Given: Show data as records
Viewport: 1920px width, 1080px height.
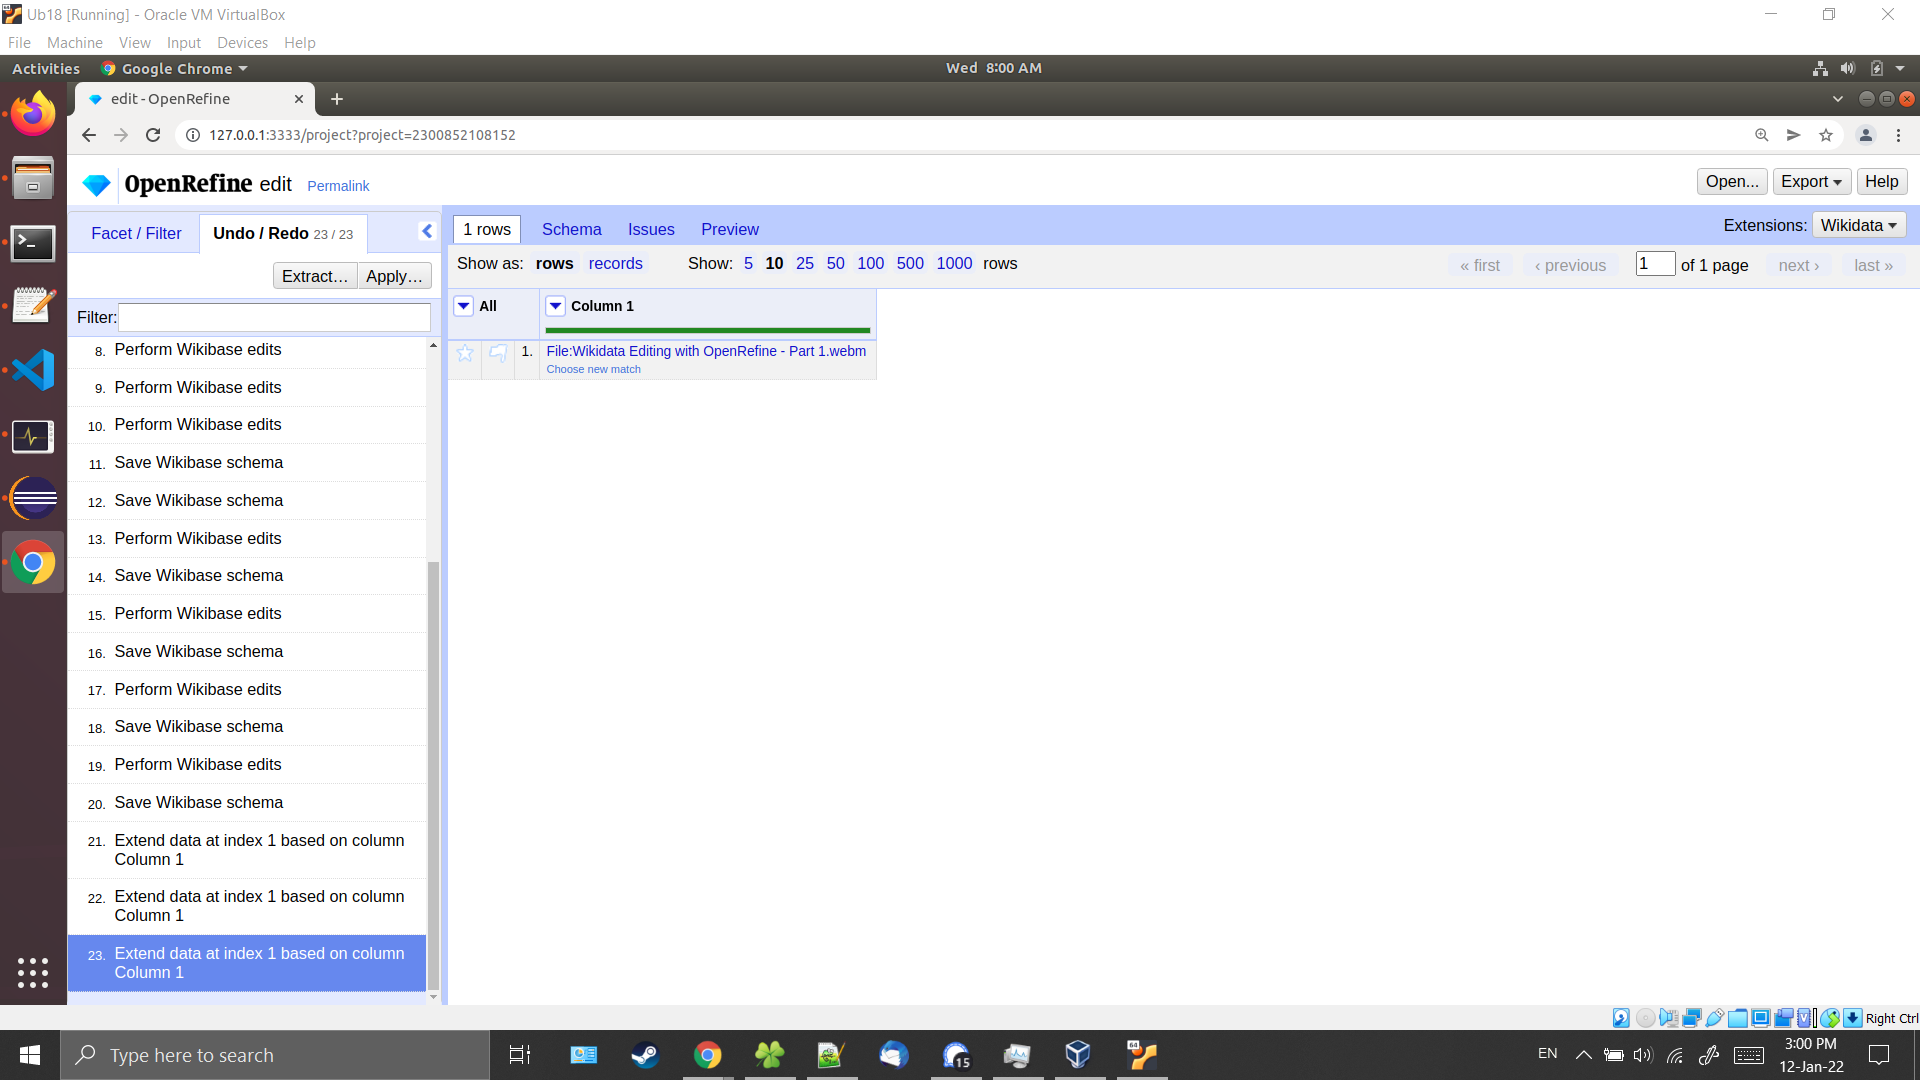Looking at the screenshot, I should 616,263.
